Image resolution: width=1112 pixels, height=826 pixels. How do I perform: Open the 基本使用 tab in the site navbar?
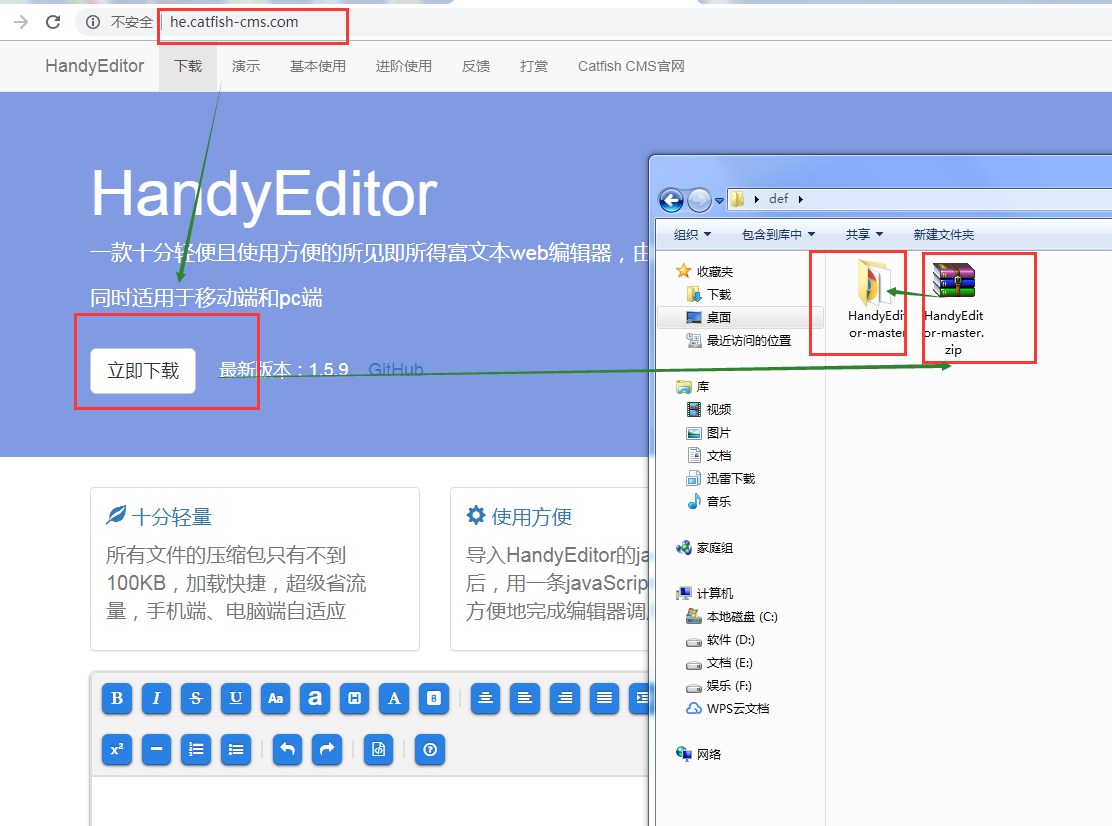point(318,66)
